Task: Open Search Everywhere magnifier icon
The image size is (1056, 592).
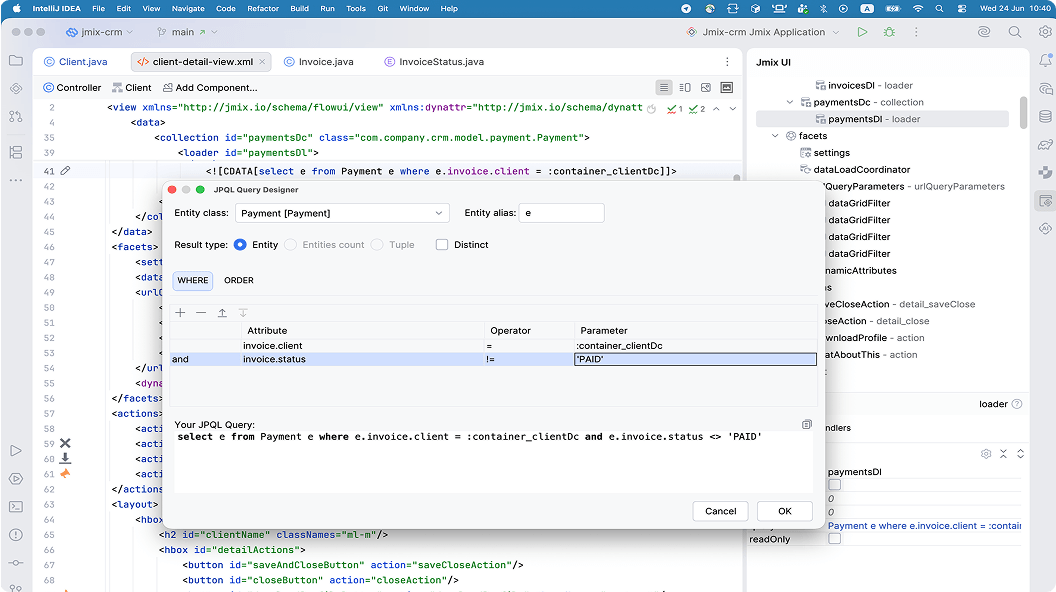Action: pyautogui.click(x=1014, y=32)
